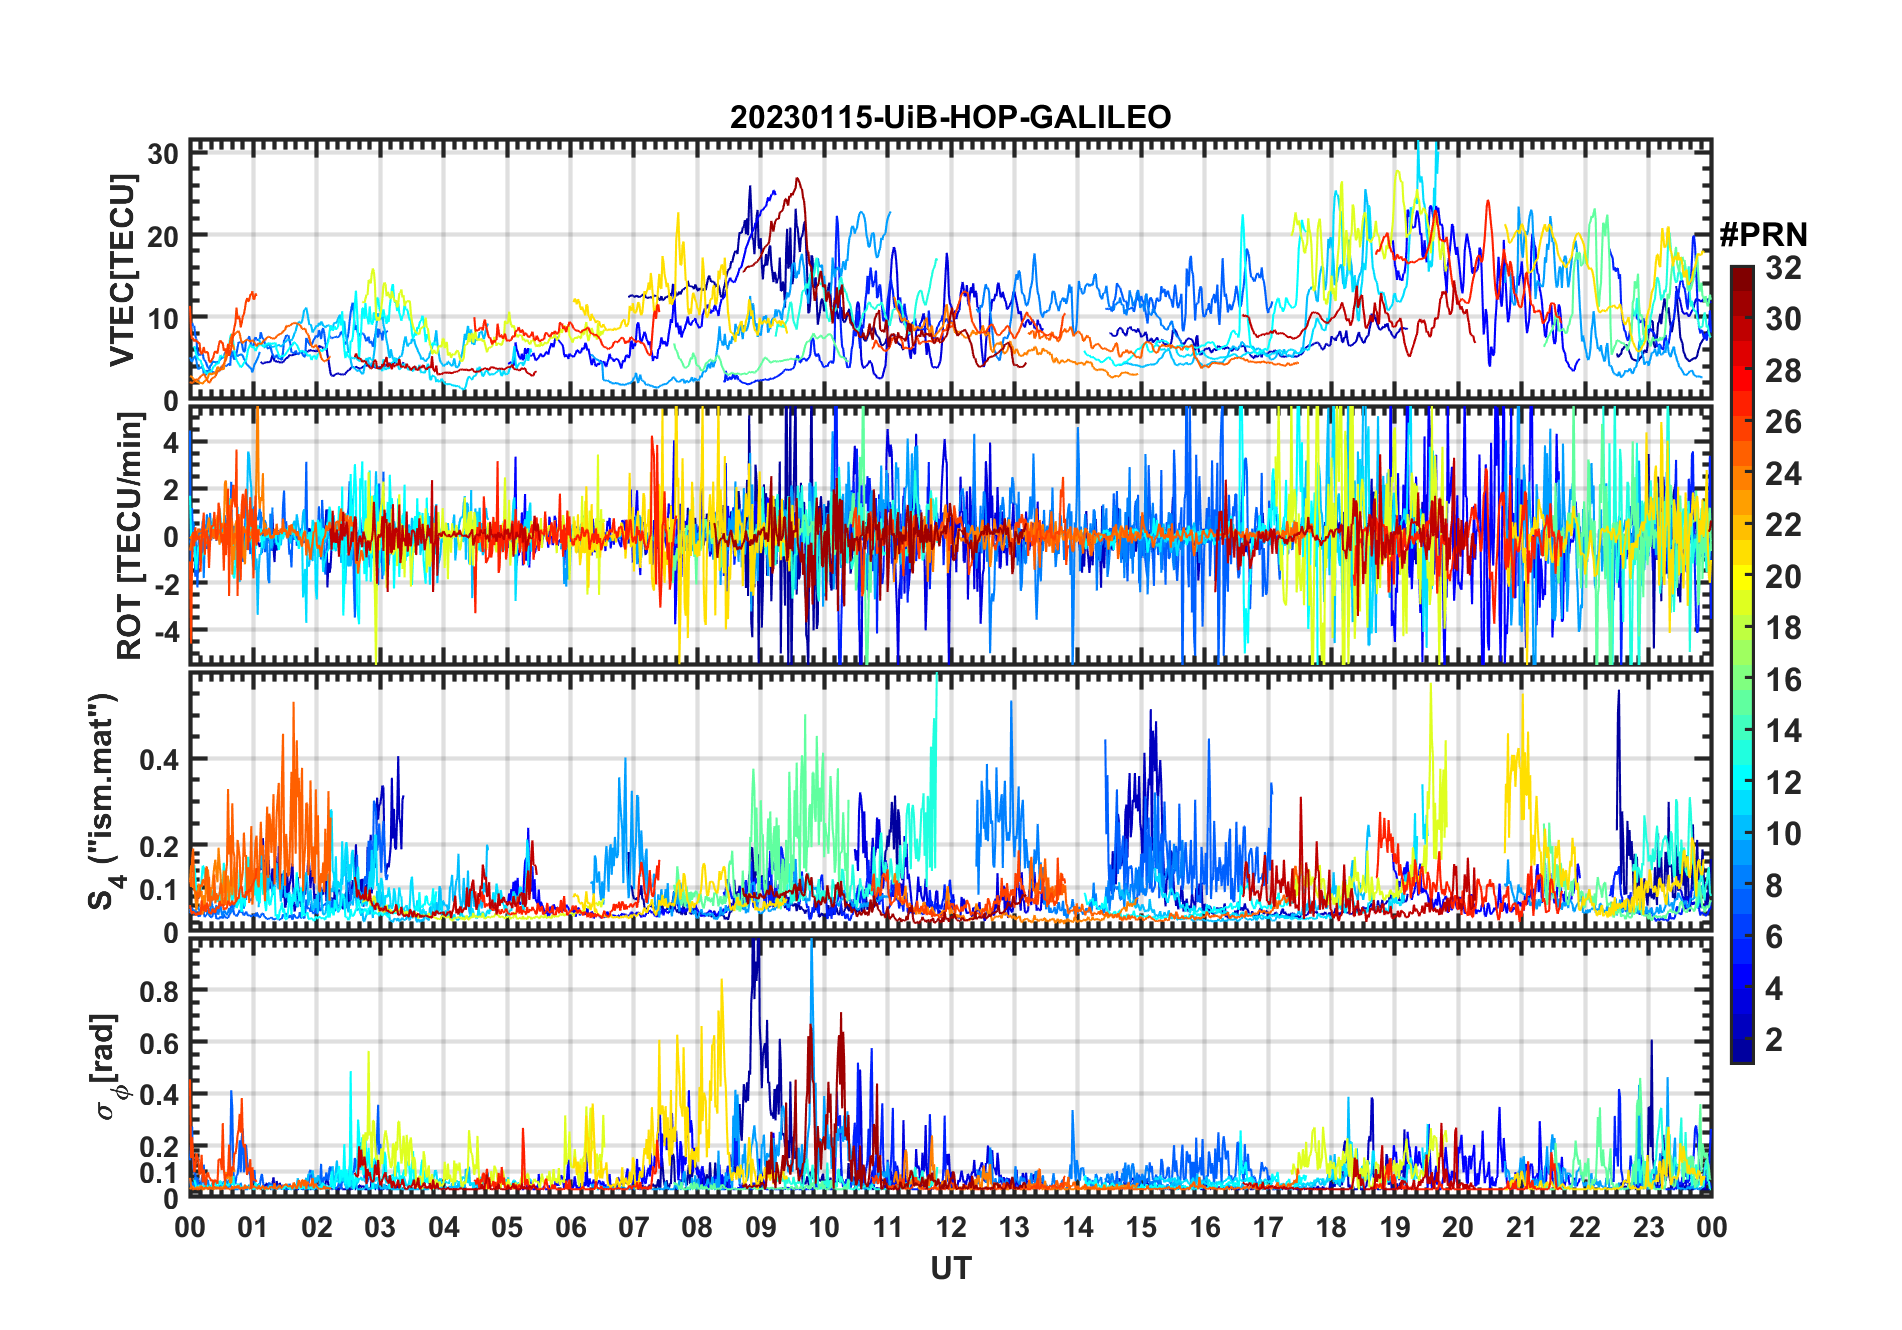Select colorbar tick label 28
Viewport: 1902px width, 1330px height.
(x=1783, y=371)
